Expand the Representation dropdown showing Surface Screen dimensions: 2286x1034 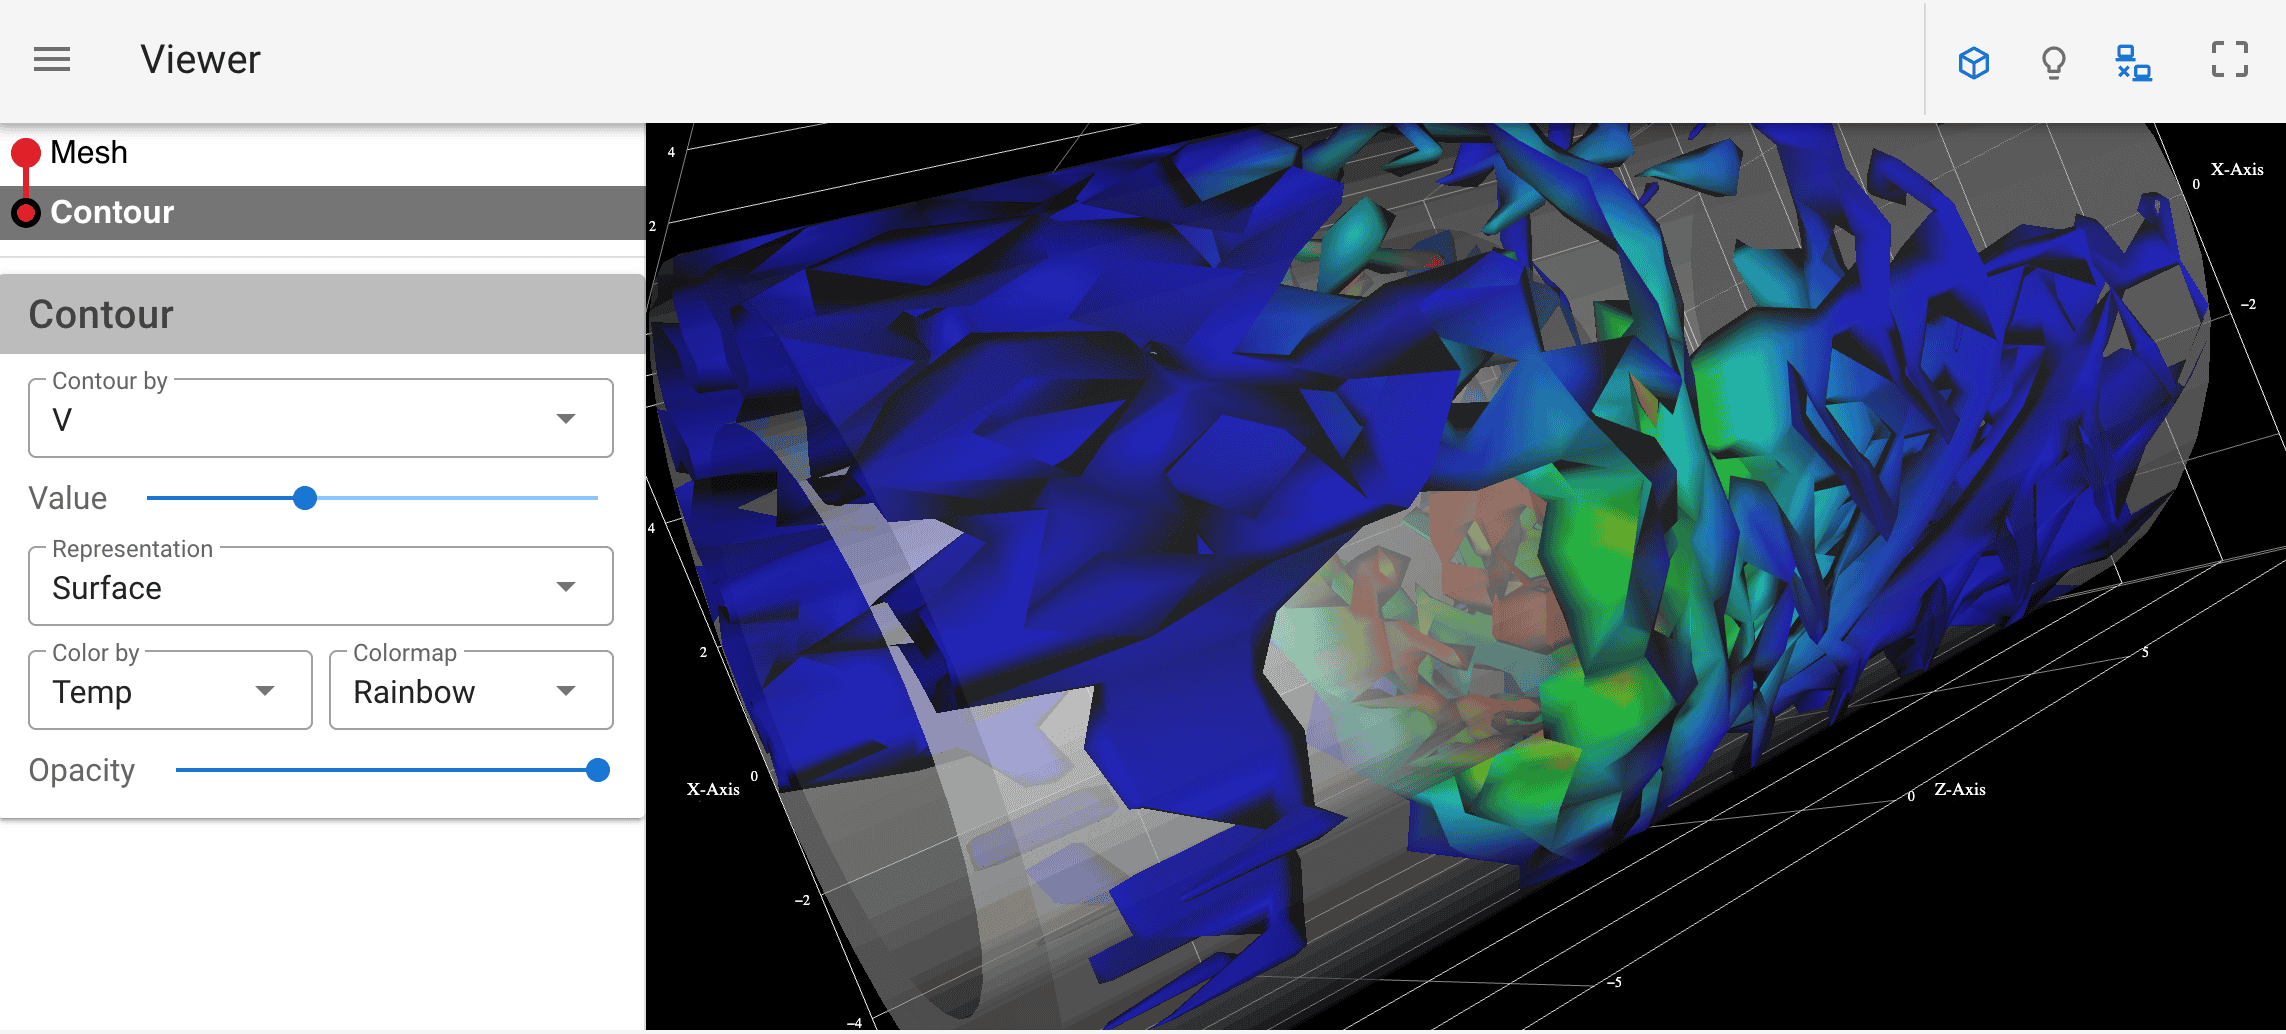point(320,587)
